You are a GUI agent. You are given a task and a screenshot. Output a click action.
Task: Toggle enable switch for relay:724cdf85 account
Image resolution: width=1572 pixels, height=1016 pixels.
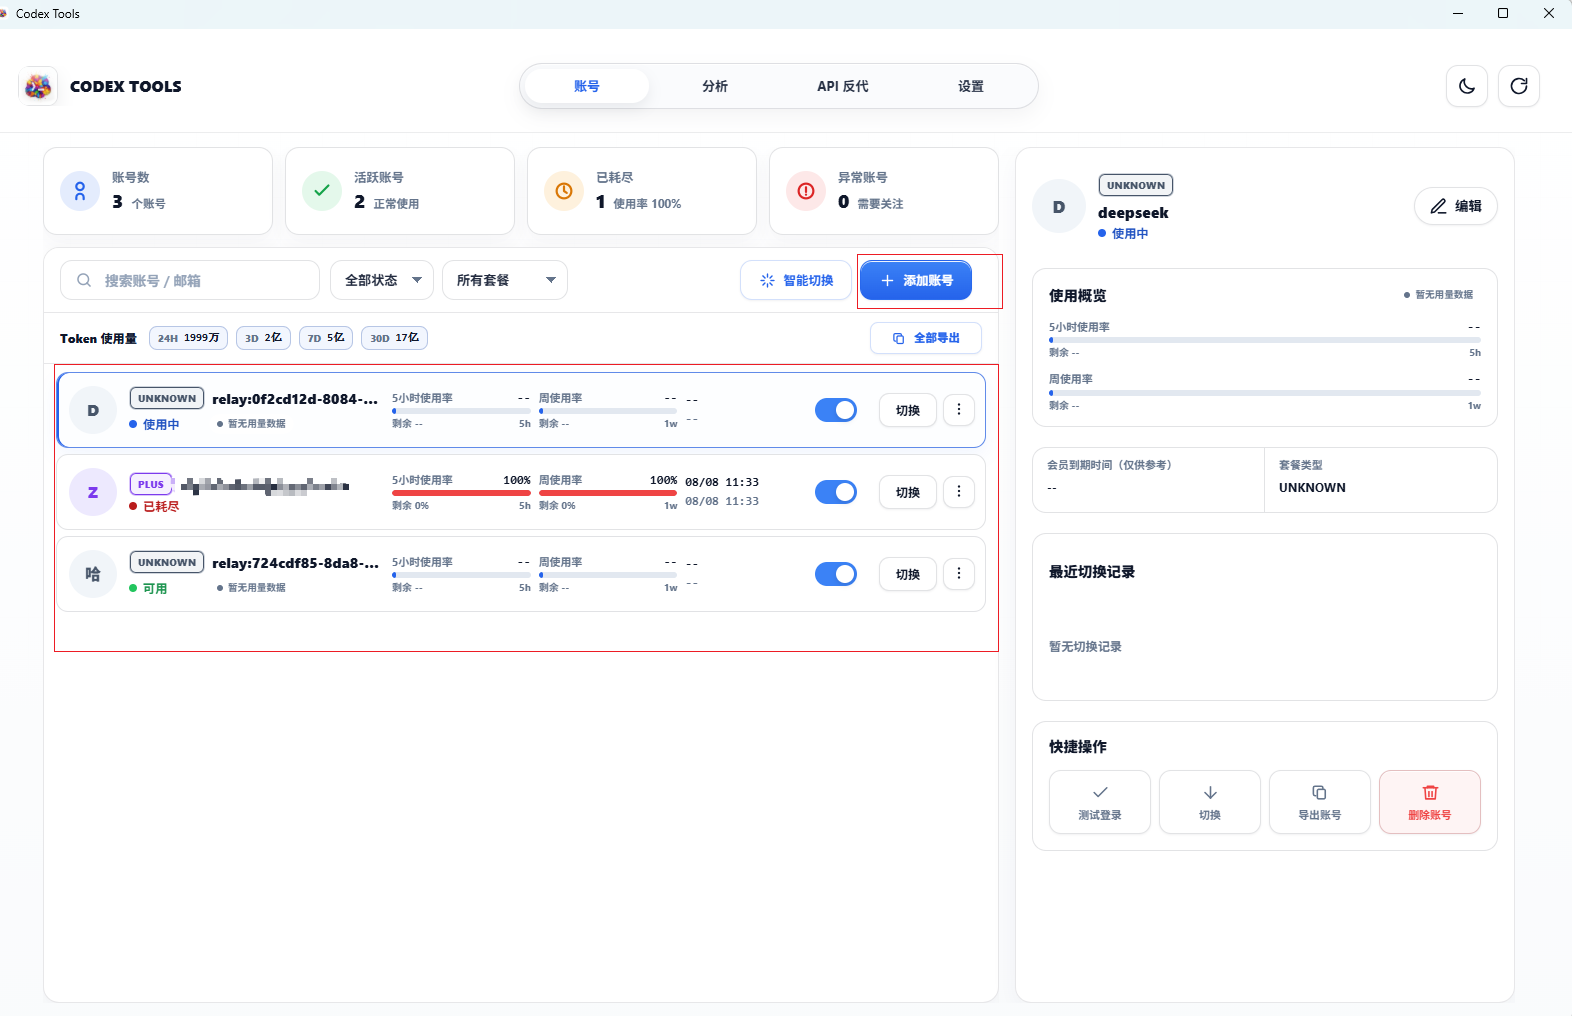point(836,574)
